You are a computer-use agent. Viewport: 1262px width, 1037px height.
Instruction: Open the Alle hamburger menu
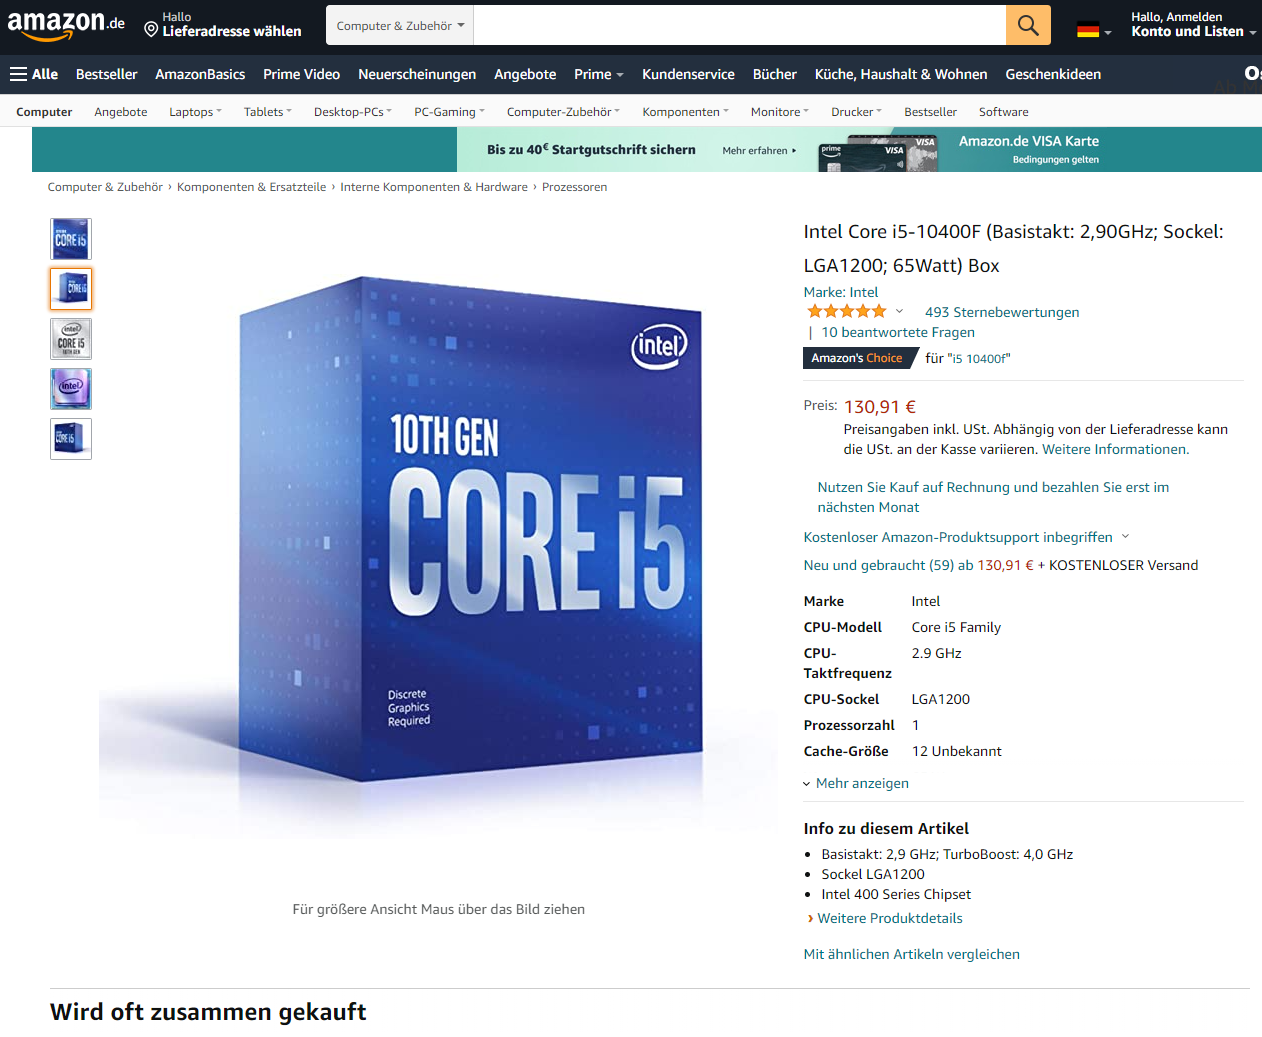pyautogui.click(x=34, y=74)
